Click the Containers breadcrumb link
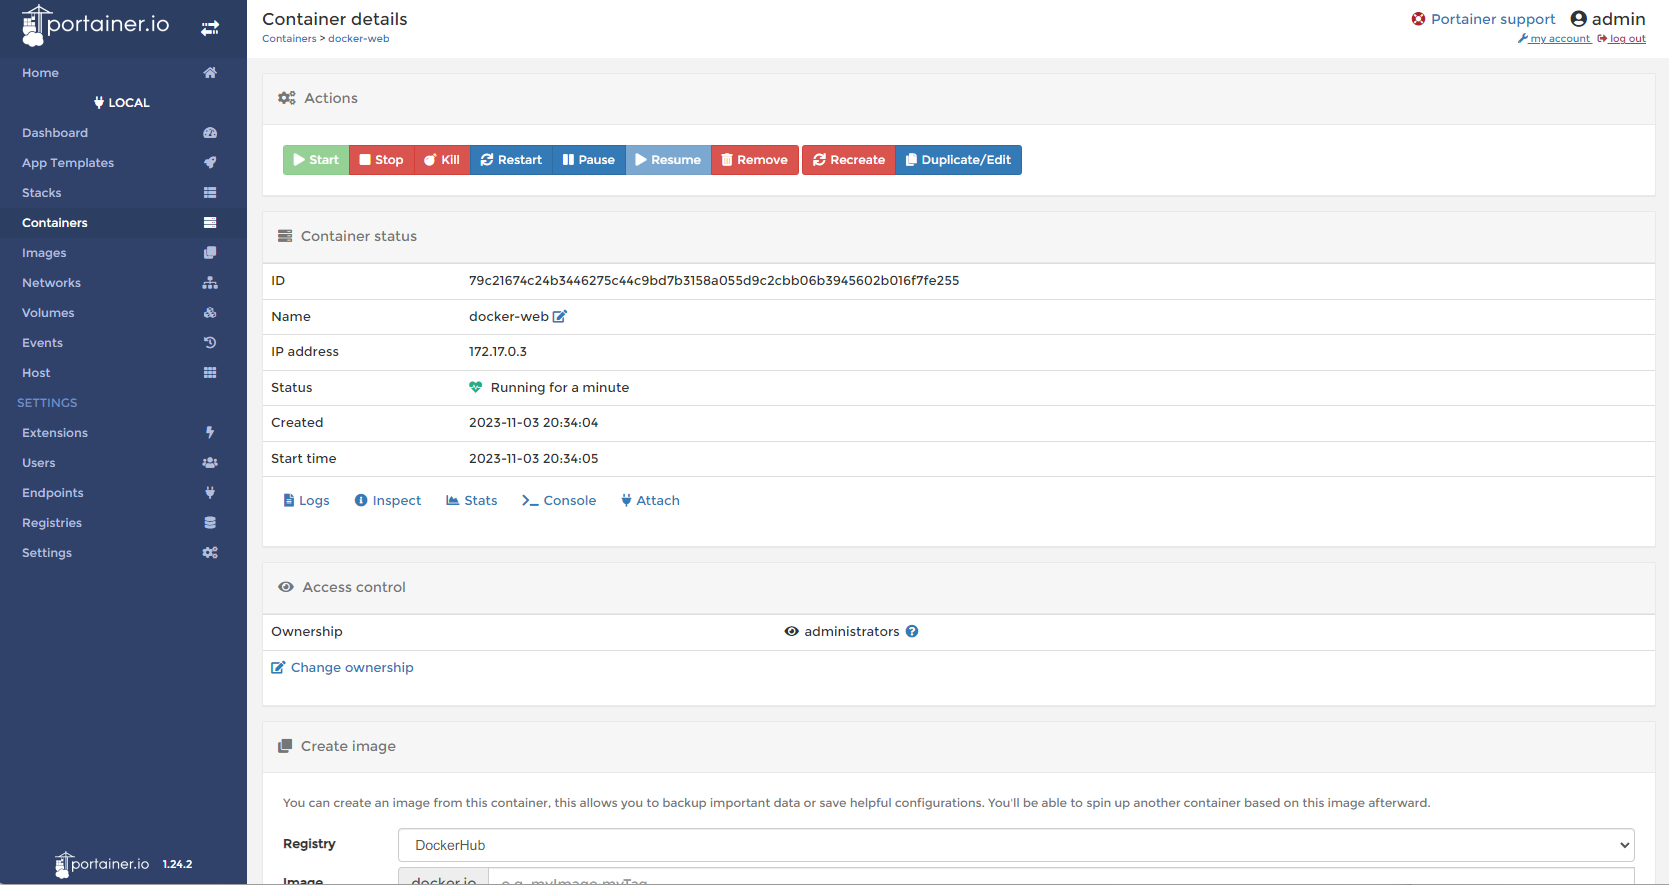 (x=289, y=39)
